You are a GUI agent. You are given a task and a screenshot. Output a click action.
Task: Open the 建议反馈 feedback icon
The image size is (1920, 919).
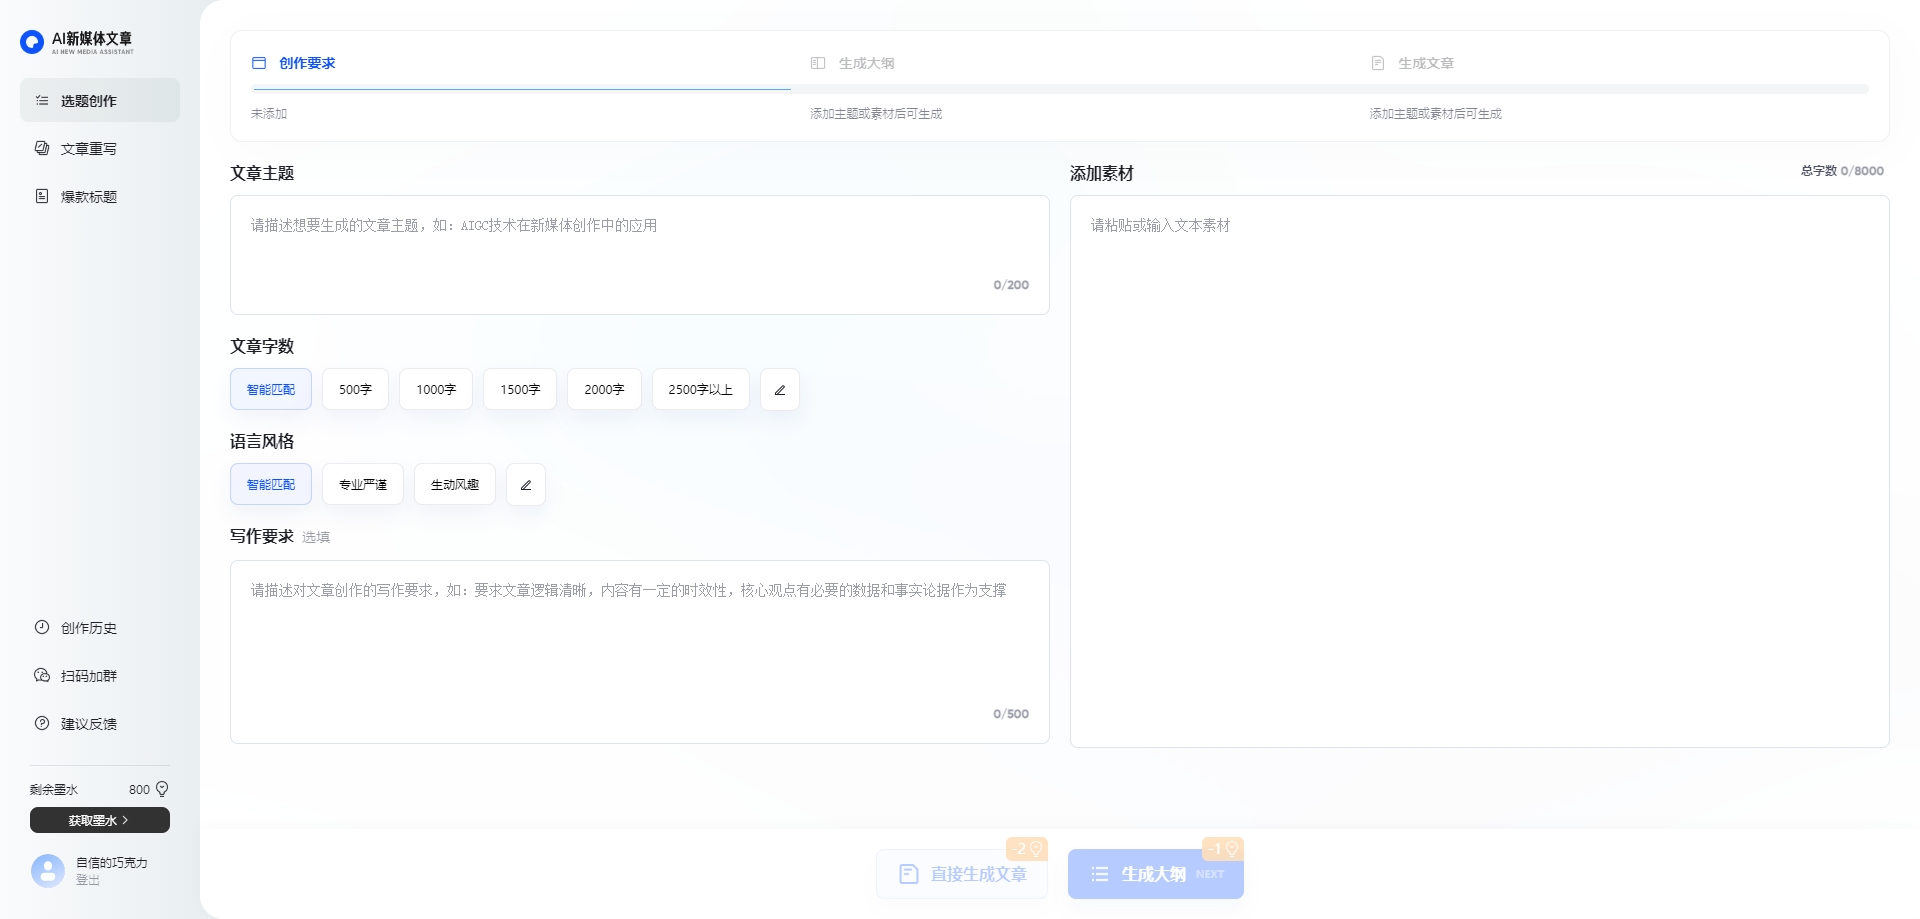click(41, 723)
